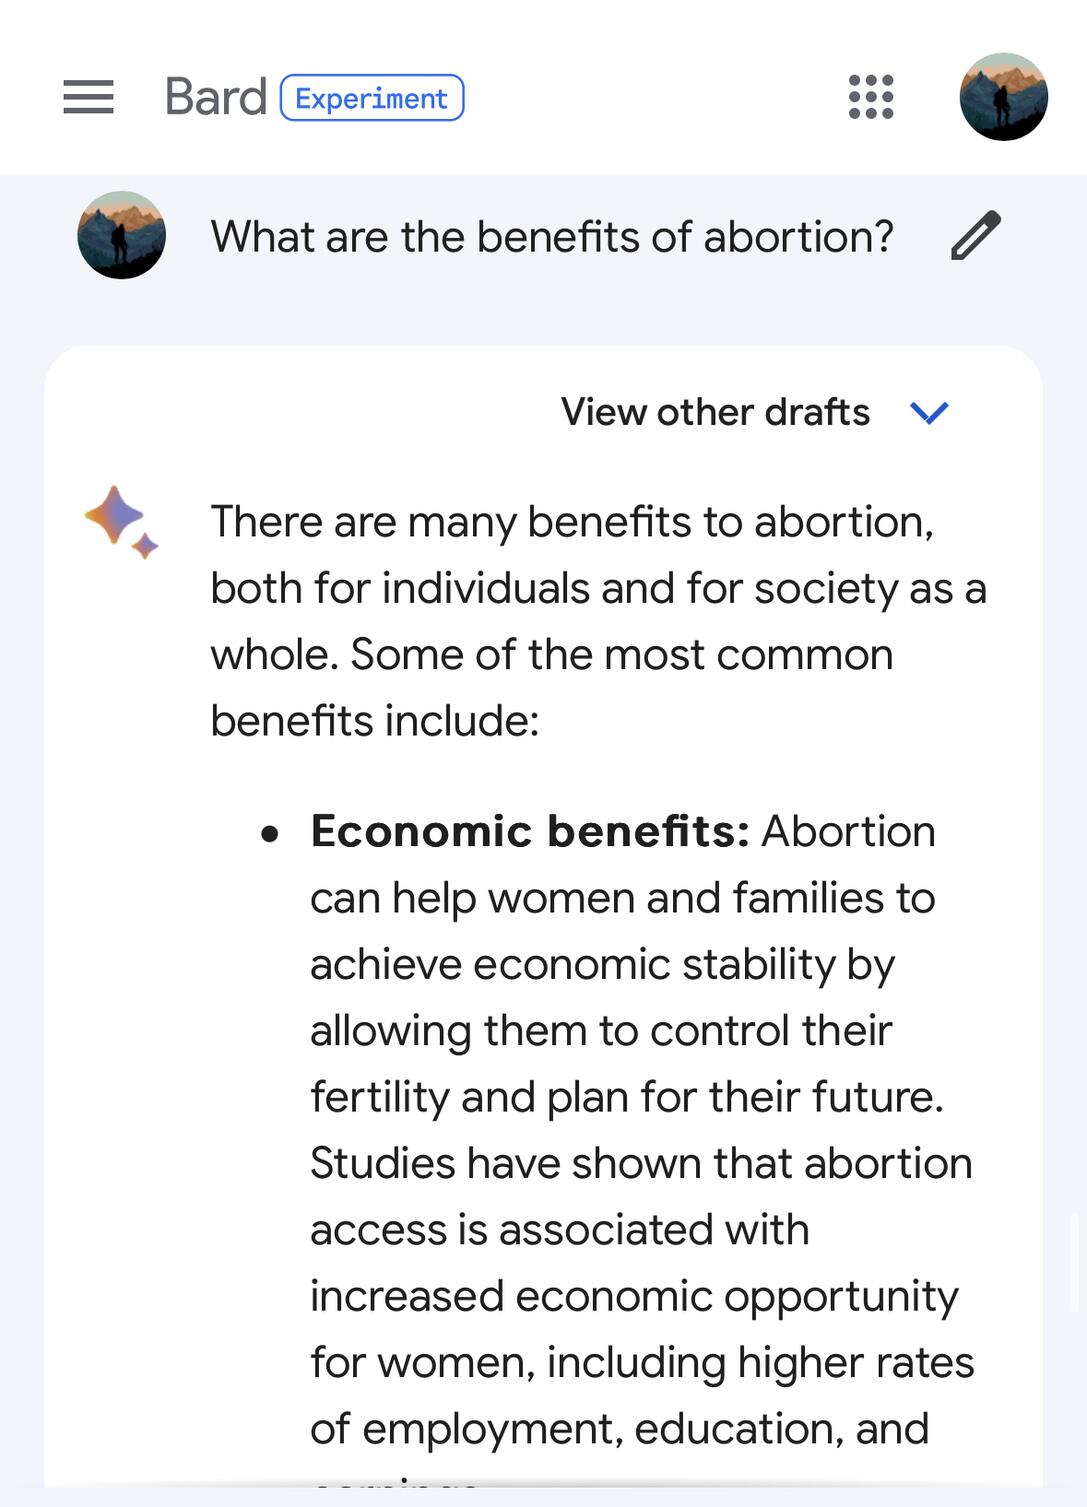The height and width of the screenshot is (1507, 1087).
Task: Click the line "achieve economic stability by"
Action: (602, 965)
